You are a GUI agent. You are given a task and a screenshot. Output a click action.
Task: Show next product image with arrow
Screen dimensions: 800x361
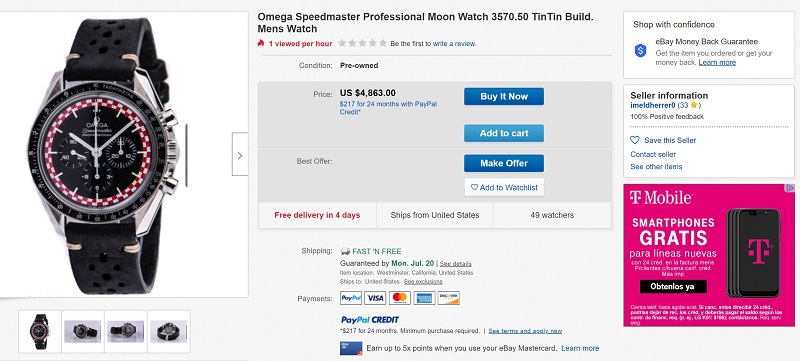coord(240,154)
